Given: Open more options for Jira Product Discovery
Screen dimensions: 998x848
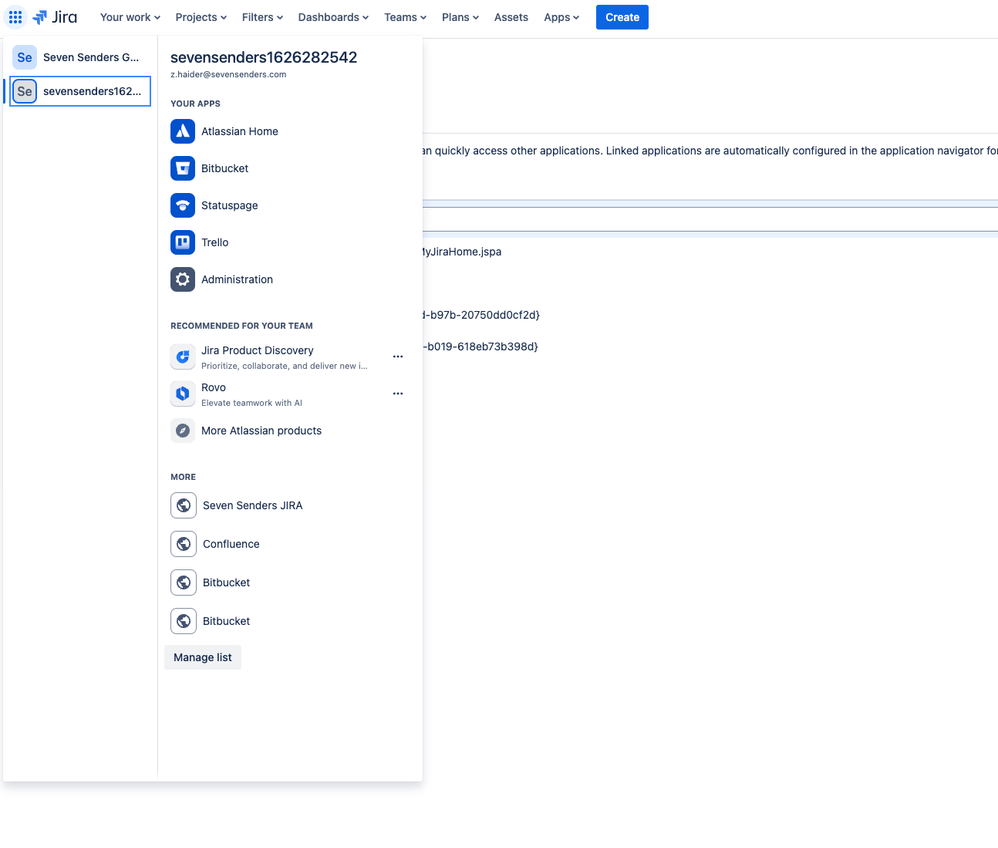Looking at the screenshot, I should click(x=398, y=357).
